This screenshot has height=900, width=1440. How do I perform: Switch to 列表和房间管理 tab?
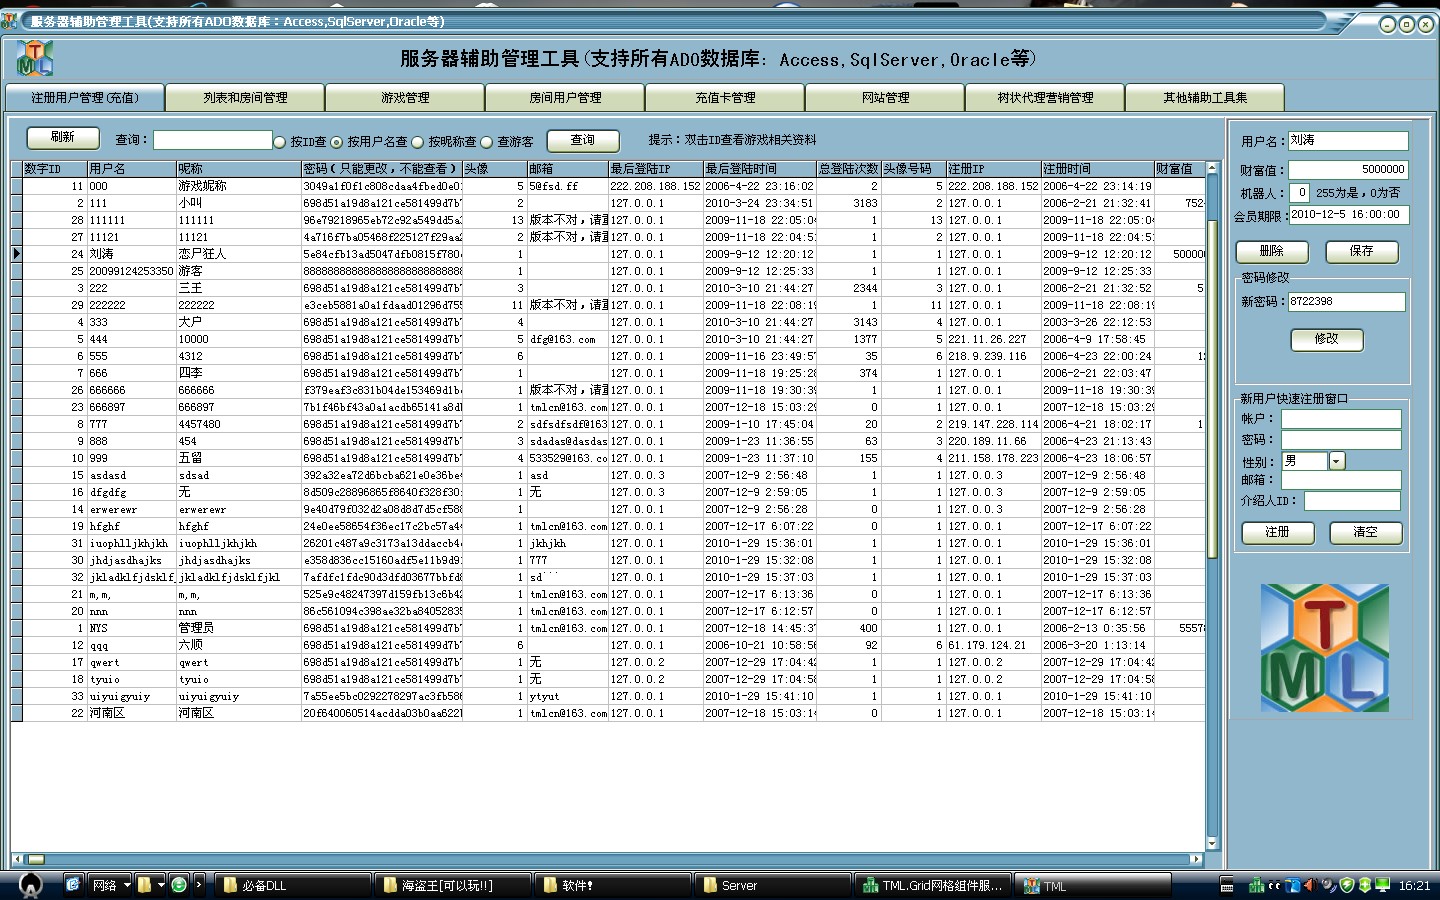245,98
